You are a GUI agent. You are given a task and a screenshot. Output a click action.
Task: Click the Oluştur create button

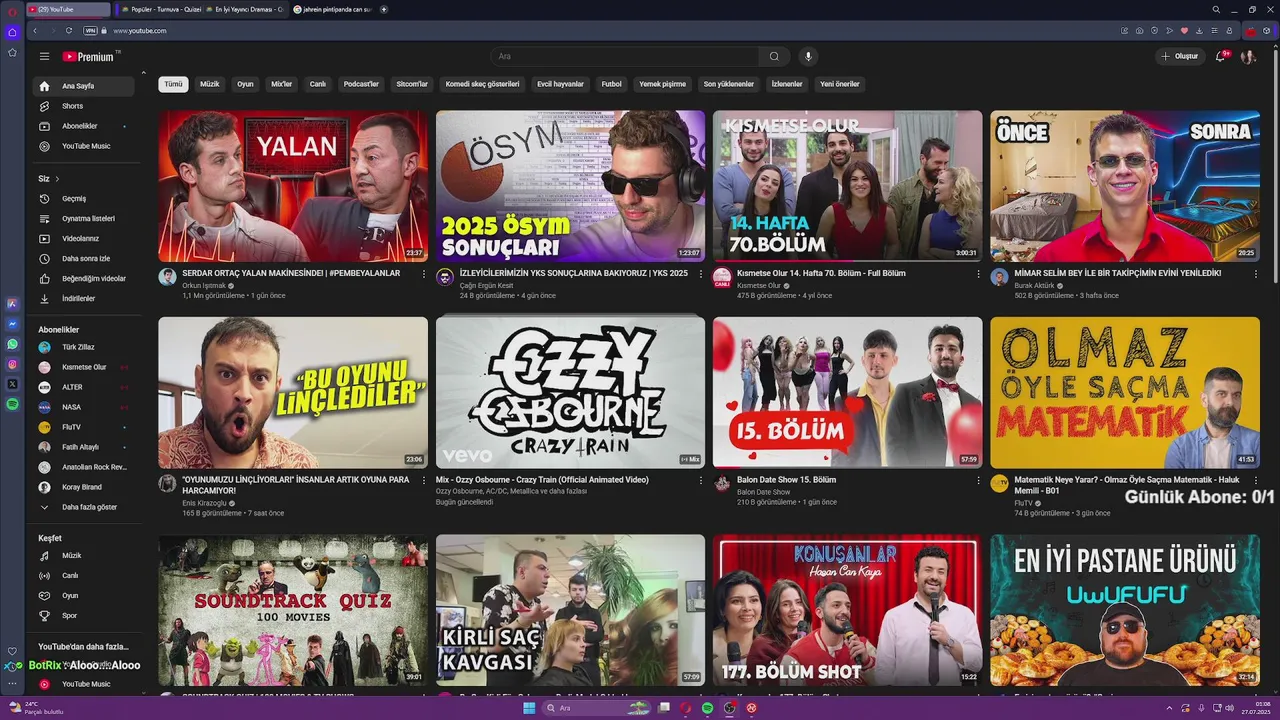[1180, 56]
